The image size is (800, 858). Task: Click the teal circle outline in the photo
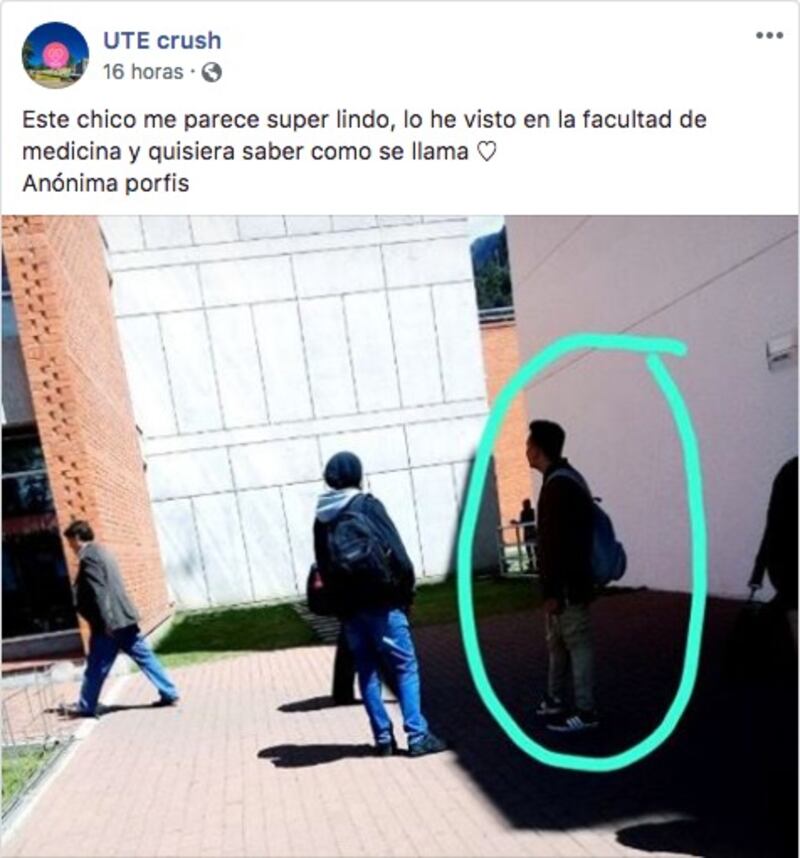pyautogui.click(x=579, y=553)
